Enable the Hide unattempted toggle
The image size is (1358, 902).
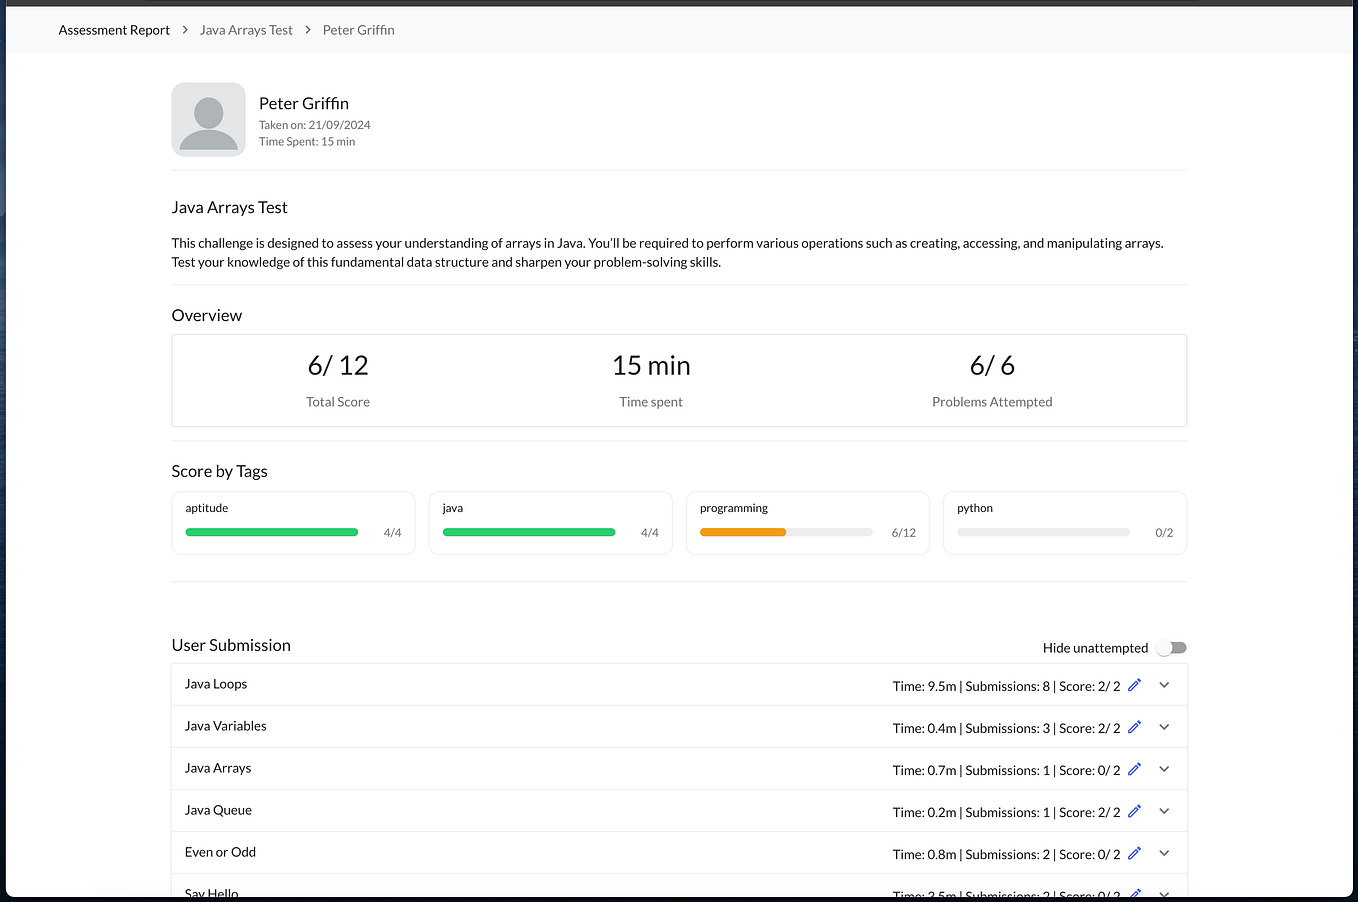tap(1171, 648)
